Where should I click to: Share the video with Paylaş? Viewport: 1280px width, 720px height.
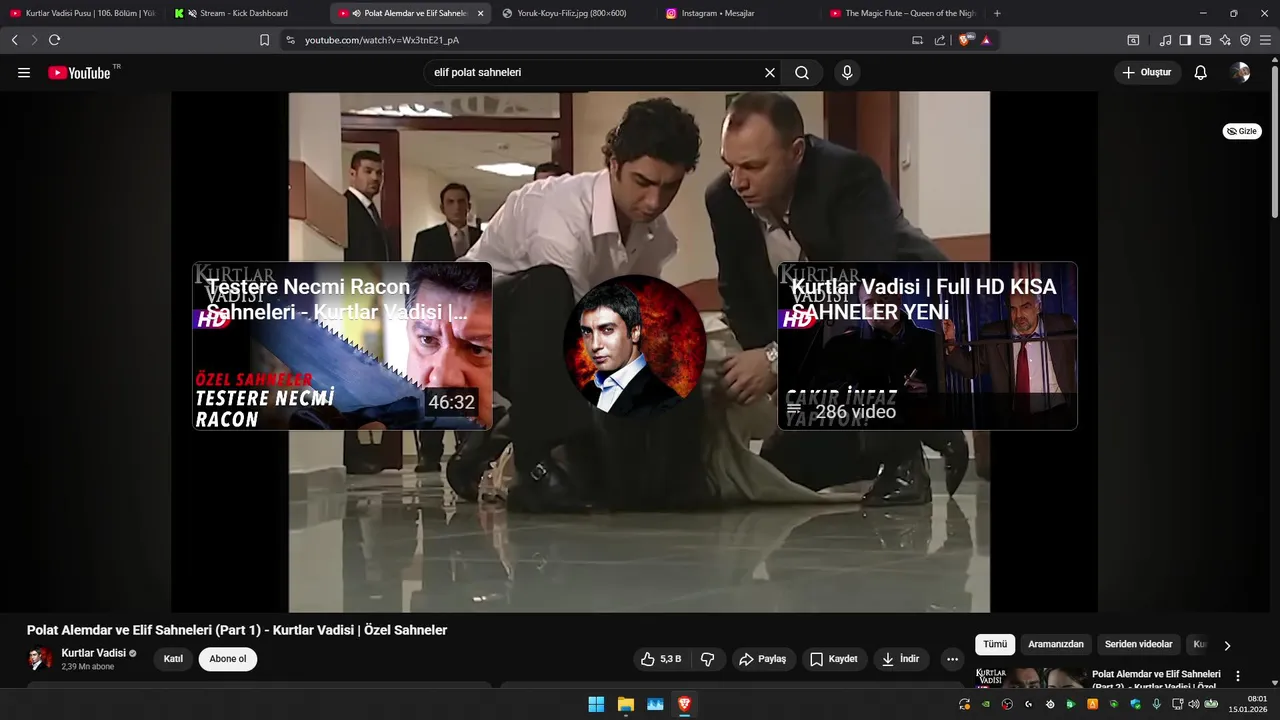pos(762,659)
